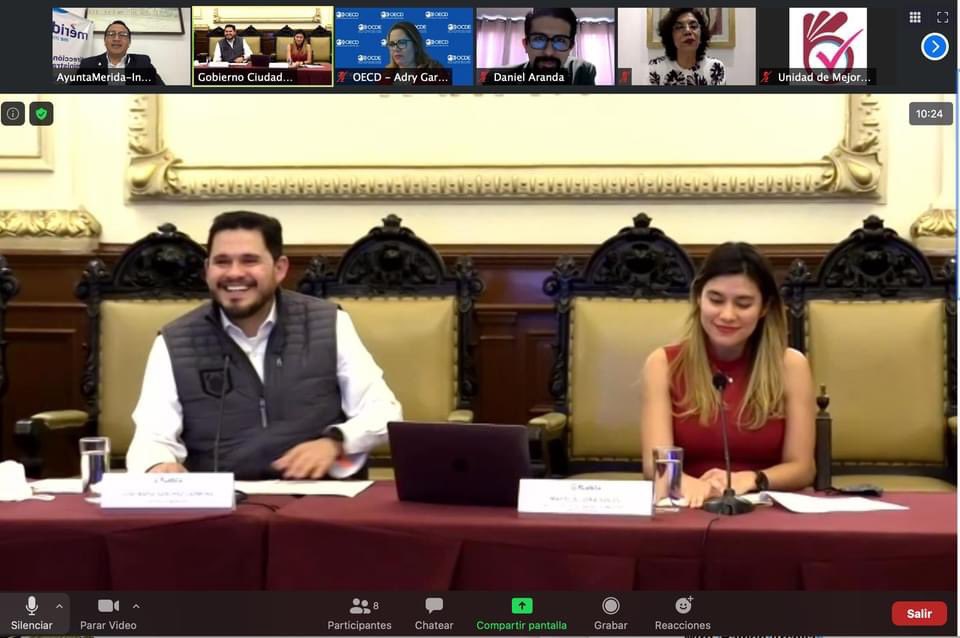960x638 pixels.
Task: Click muted mic icon on Unidad de Mejor tile
Action: (767, 77)
